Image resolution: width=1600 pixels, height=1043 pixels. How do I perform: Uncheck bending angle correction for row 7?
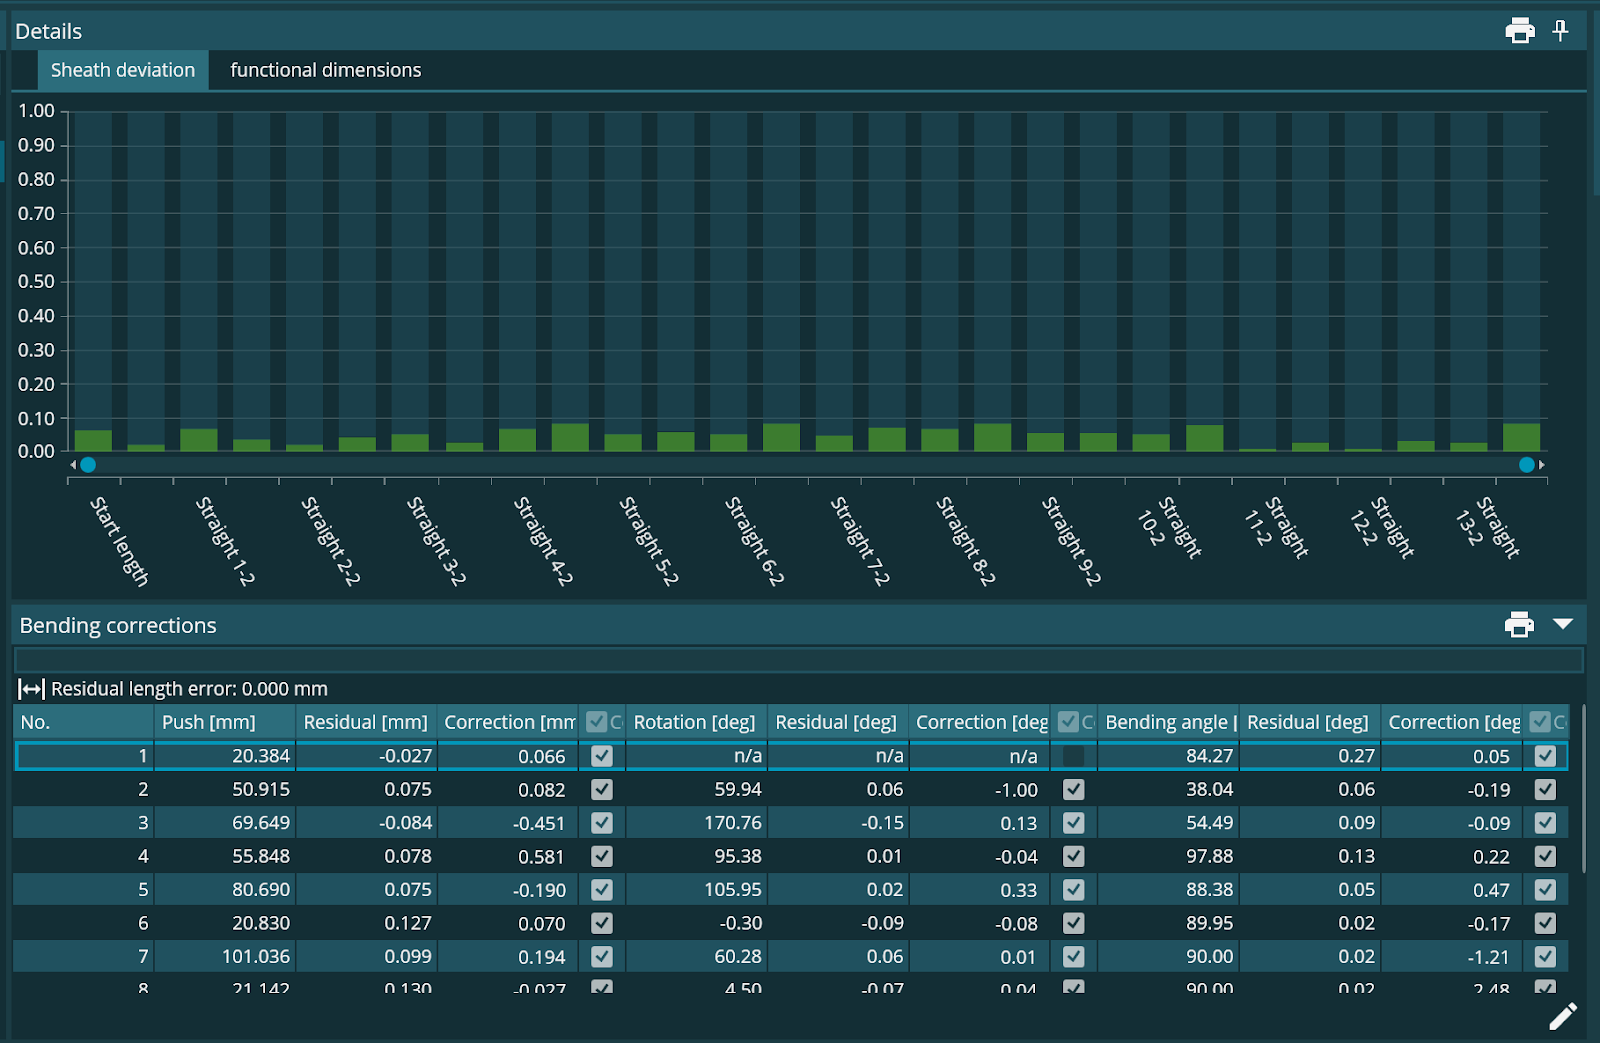(1546, 957)
